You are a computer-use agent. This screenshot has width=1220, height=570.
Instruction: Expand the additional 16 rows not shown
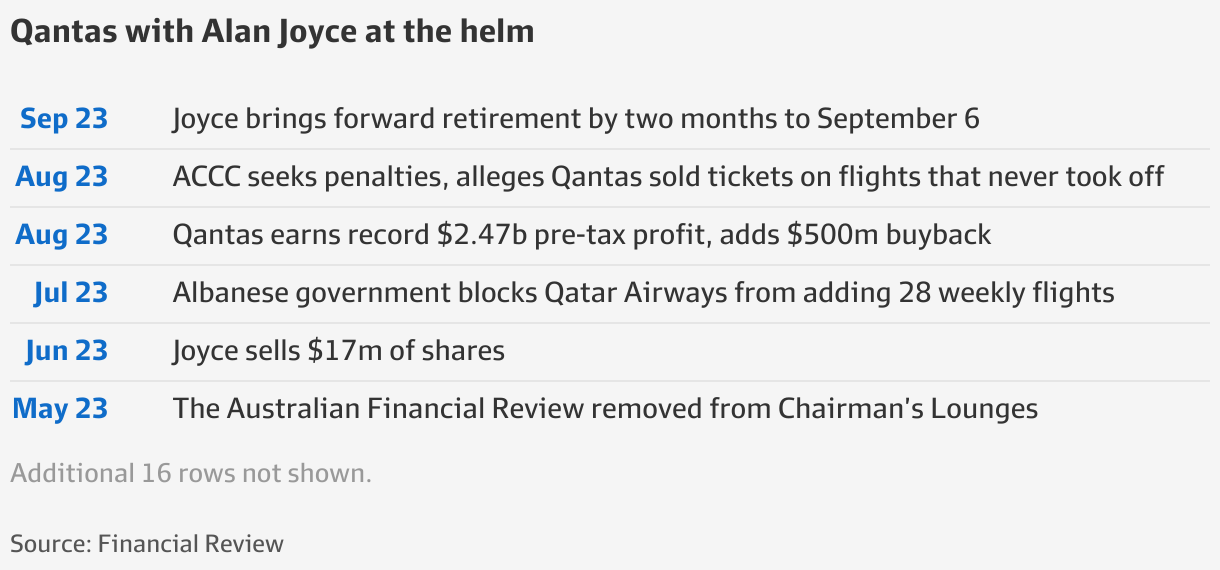pos(191,473)
